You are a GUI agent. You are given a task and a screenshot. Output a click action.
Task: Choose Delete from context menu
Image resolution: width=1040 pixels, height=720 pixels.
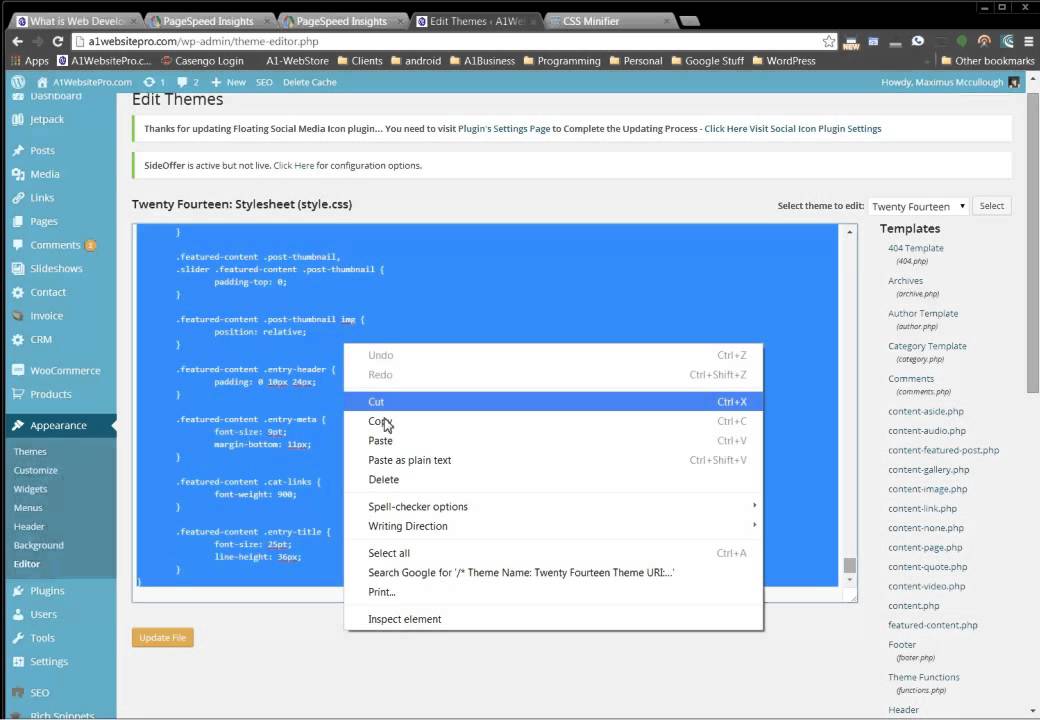(x=553, y=479)
